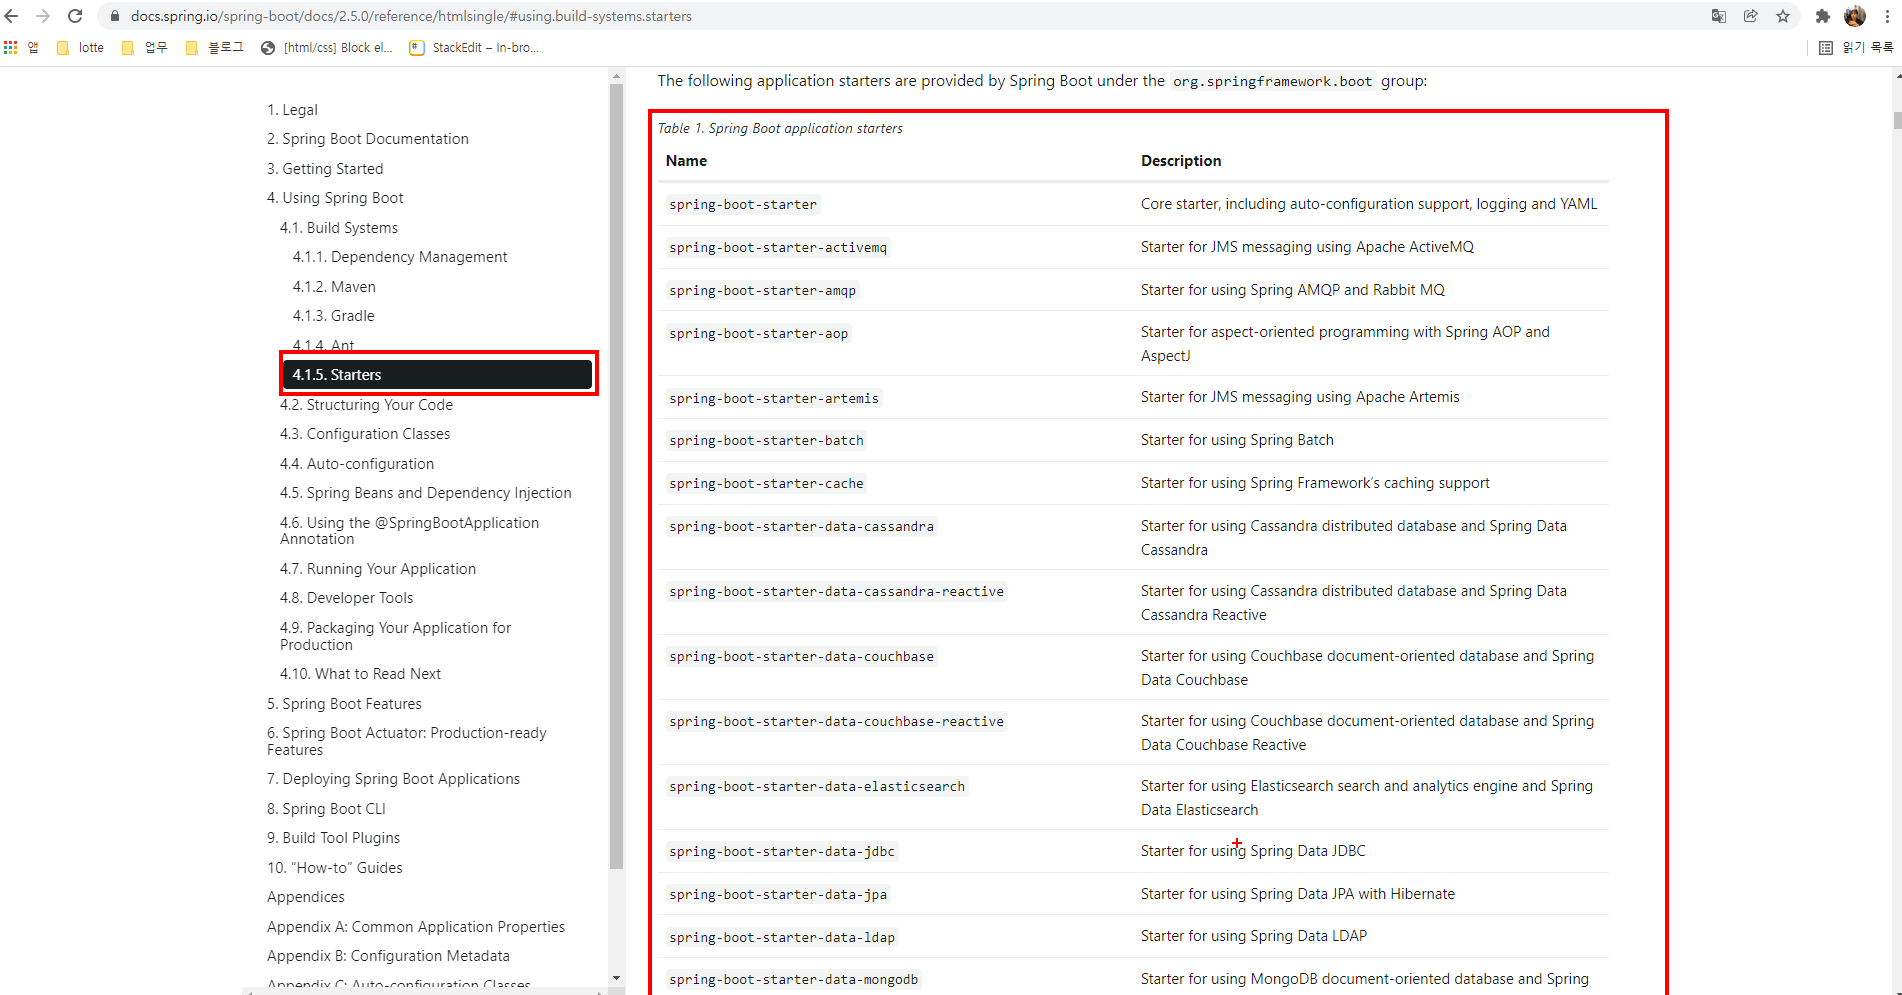This screenshot has height=995, width=1902.
Task: Open 2. Spring Boot Documentation section
Action: point(368,139)
